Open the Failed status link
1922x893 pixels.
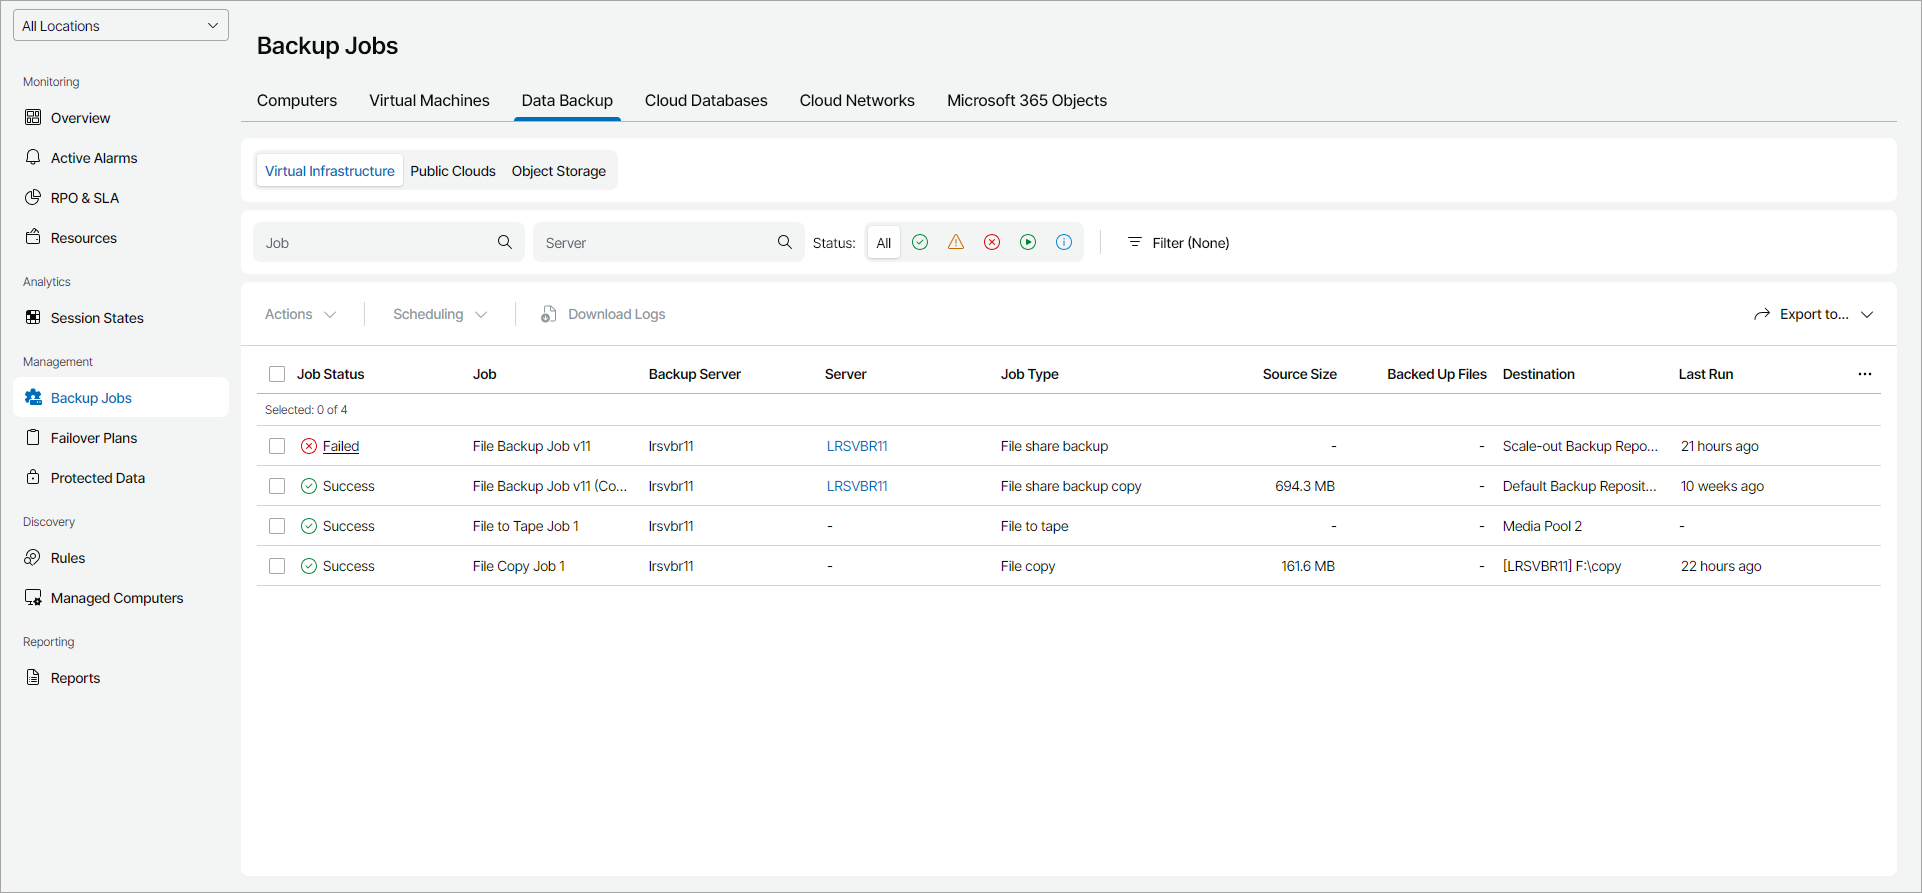click(x=340, y=446)
